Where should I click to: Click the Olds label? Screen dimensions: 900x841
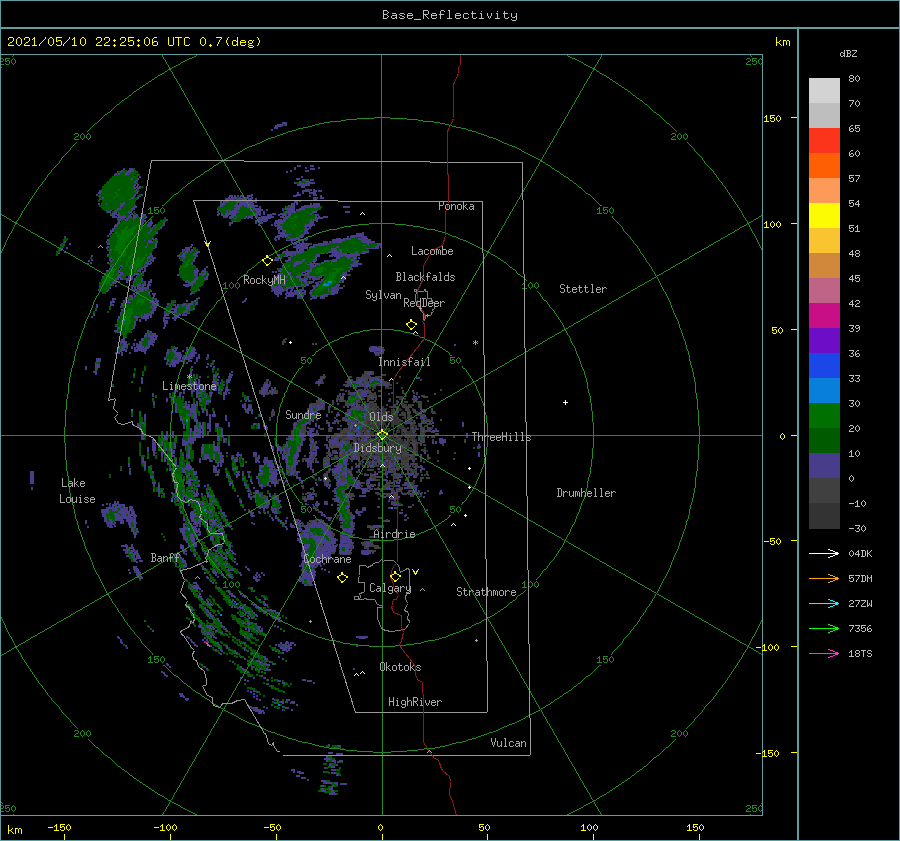[381, 416]
